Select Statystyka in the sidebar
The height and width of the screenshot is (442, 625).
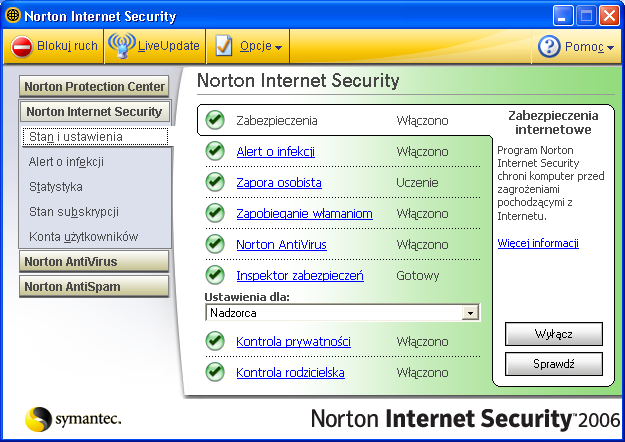pyautogui.click(x=55, y=187)
